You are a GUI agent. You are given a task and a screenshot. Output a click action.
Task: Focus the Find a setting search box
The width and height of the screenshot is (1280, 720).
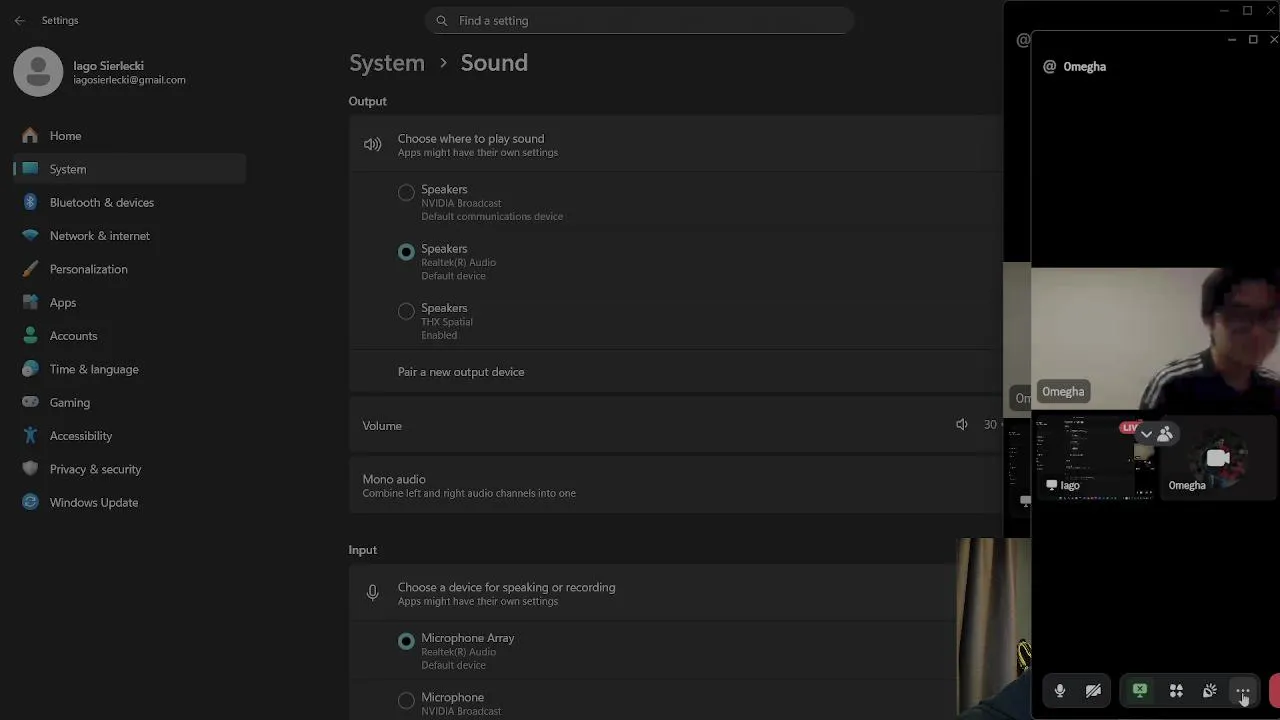(640, 20)
